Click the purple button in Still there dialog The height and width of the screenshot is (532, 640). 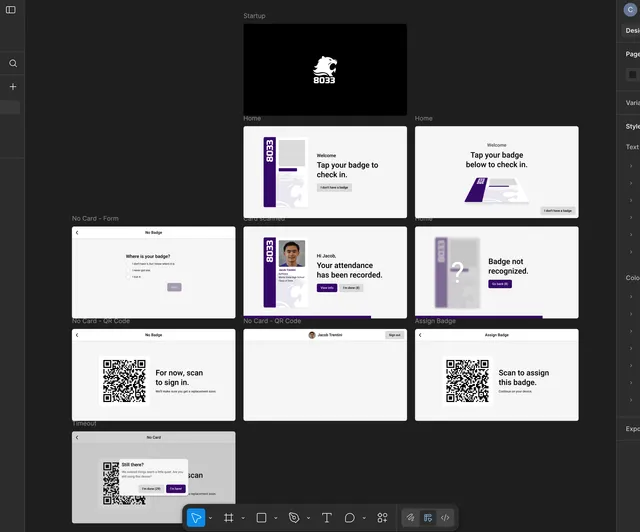click(x=176, y=489)
